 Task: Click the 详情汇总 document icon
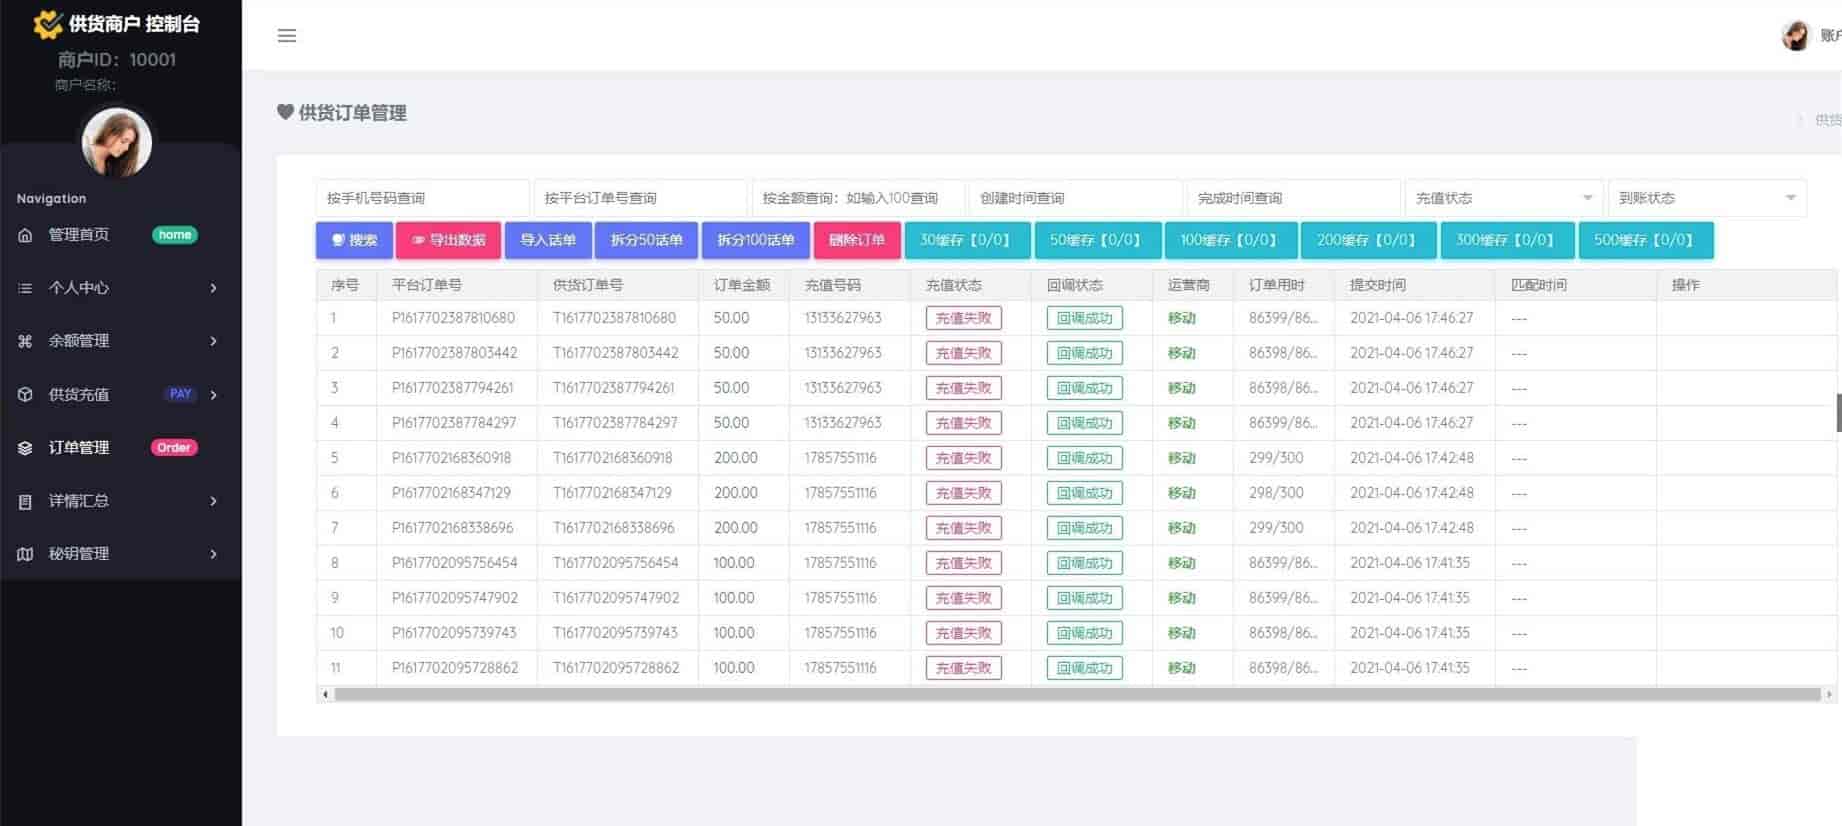coord(26,501)
